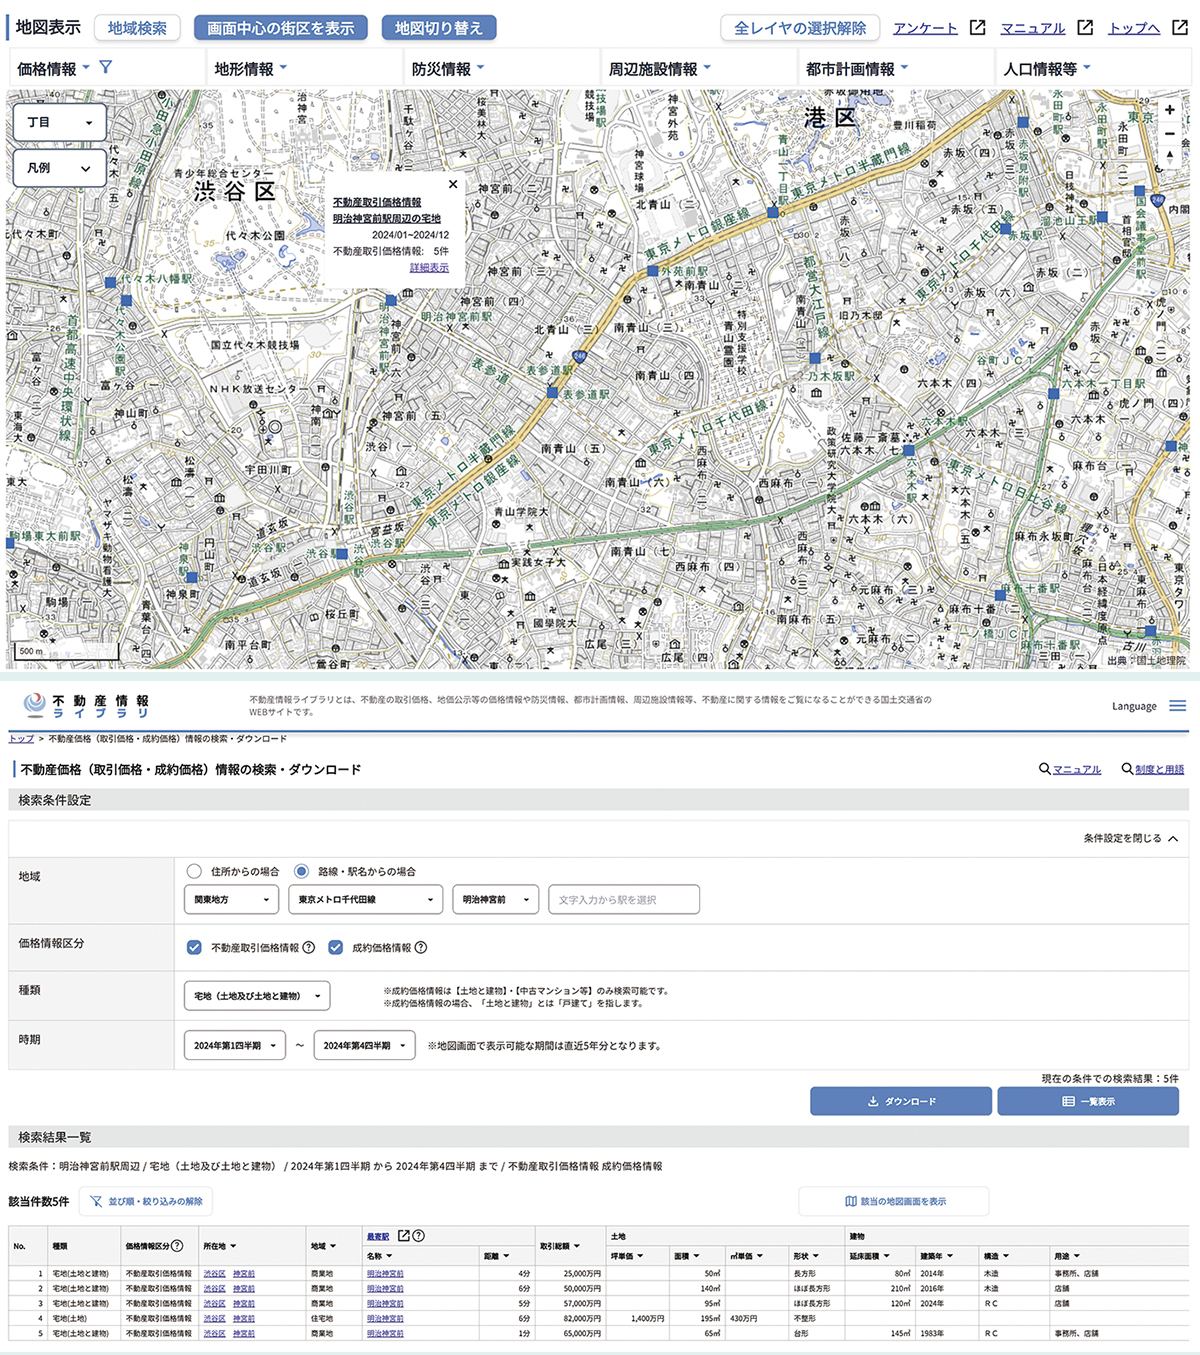Click the filter funnel icon beside 価格情報

point(106,68)
